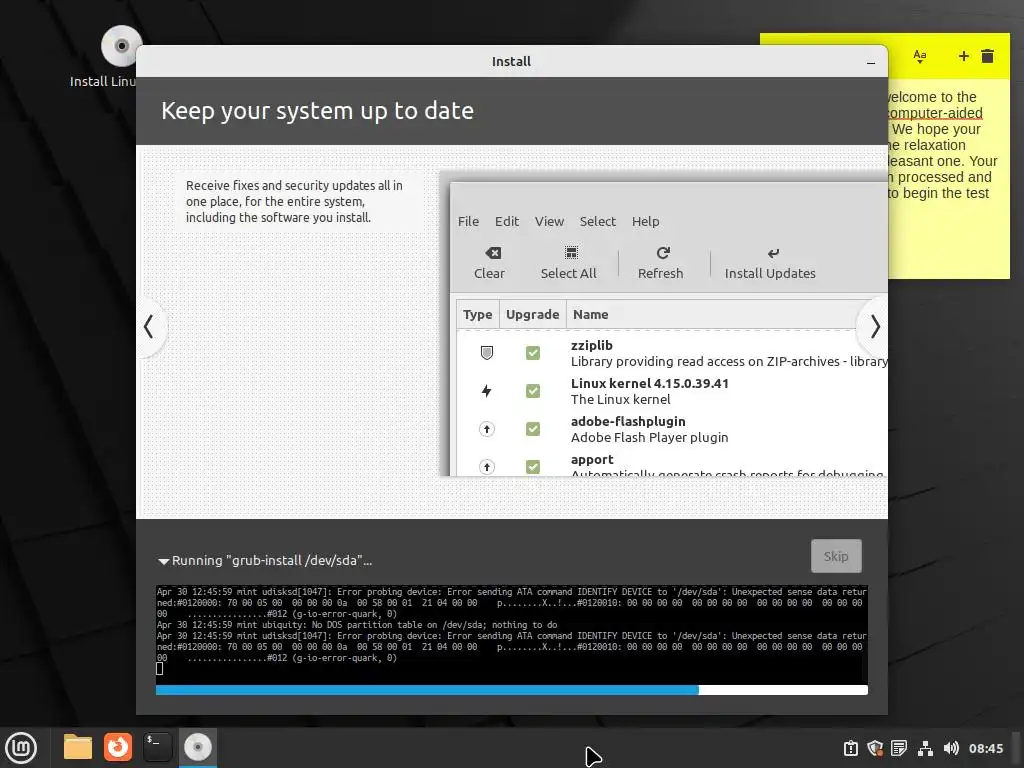This screenshot has width=1024, height=768.
Task: Open the File menu in slide
Action: coord(468,221)
